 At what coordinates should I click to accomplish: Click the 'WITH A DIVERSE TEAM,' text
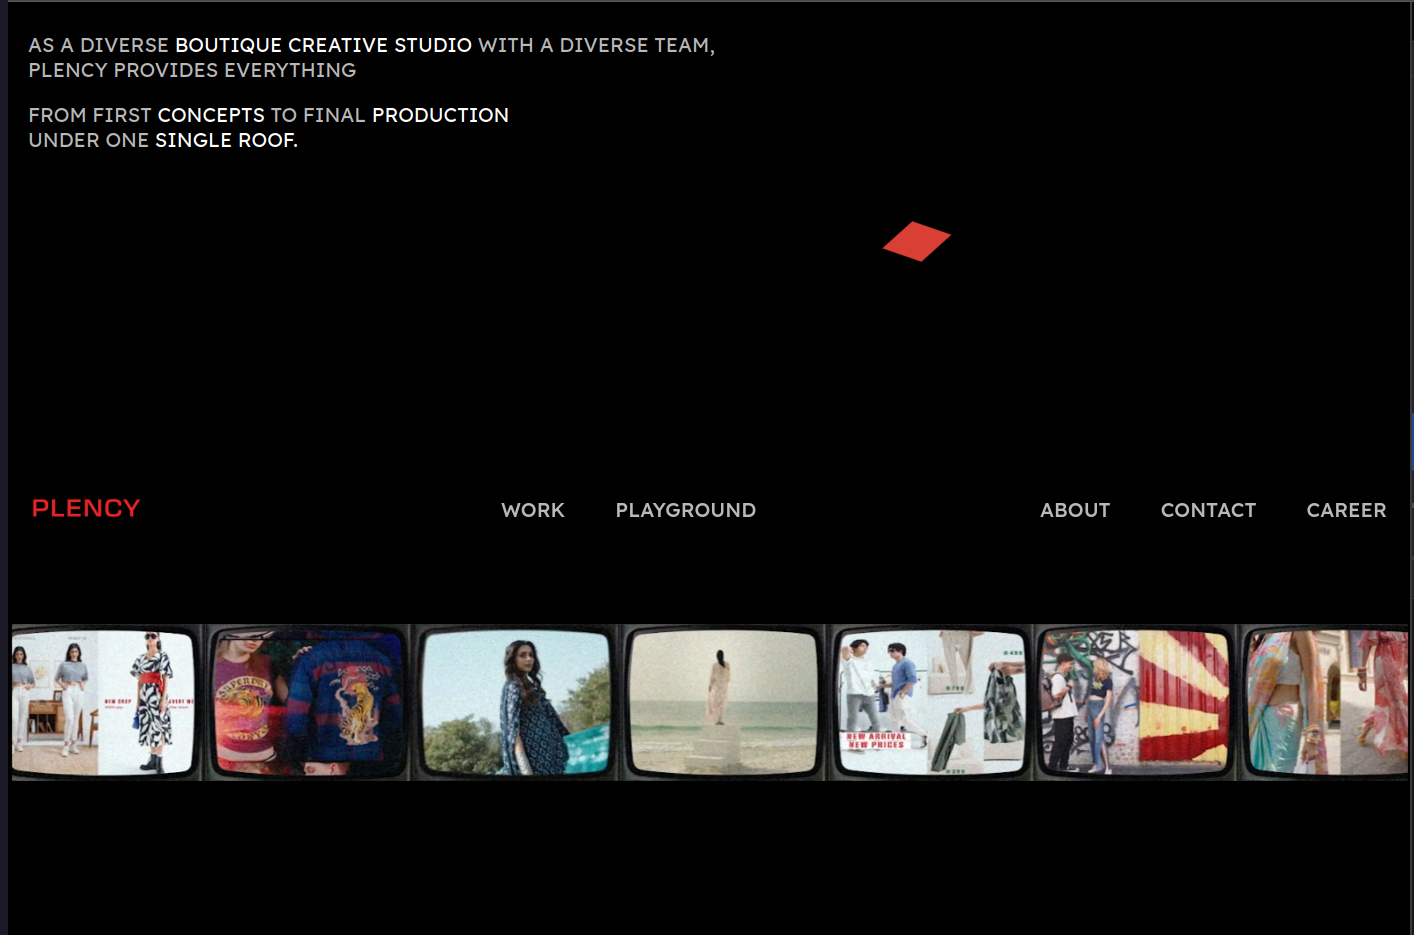[x=596, y=46]
